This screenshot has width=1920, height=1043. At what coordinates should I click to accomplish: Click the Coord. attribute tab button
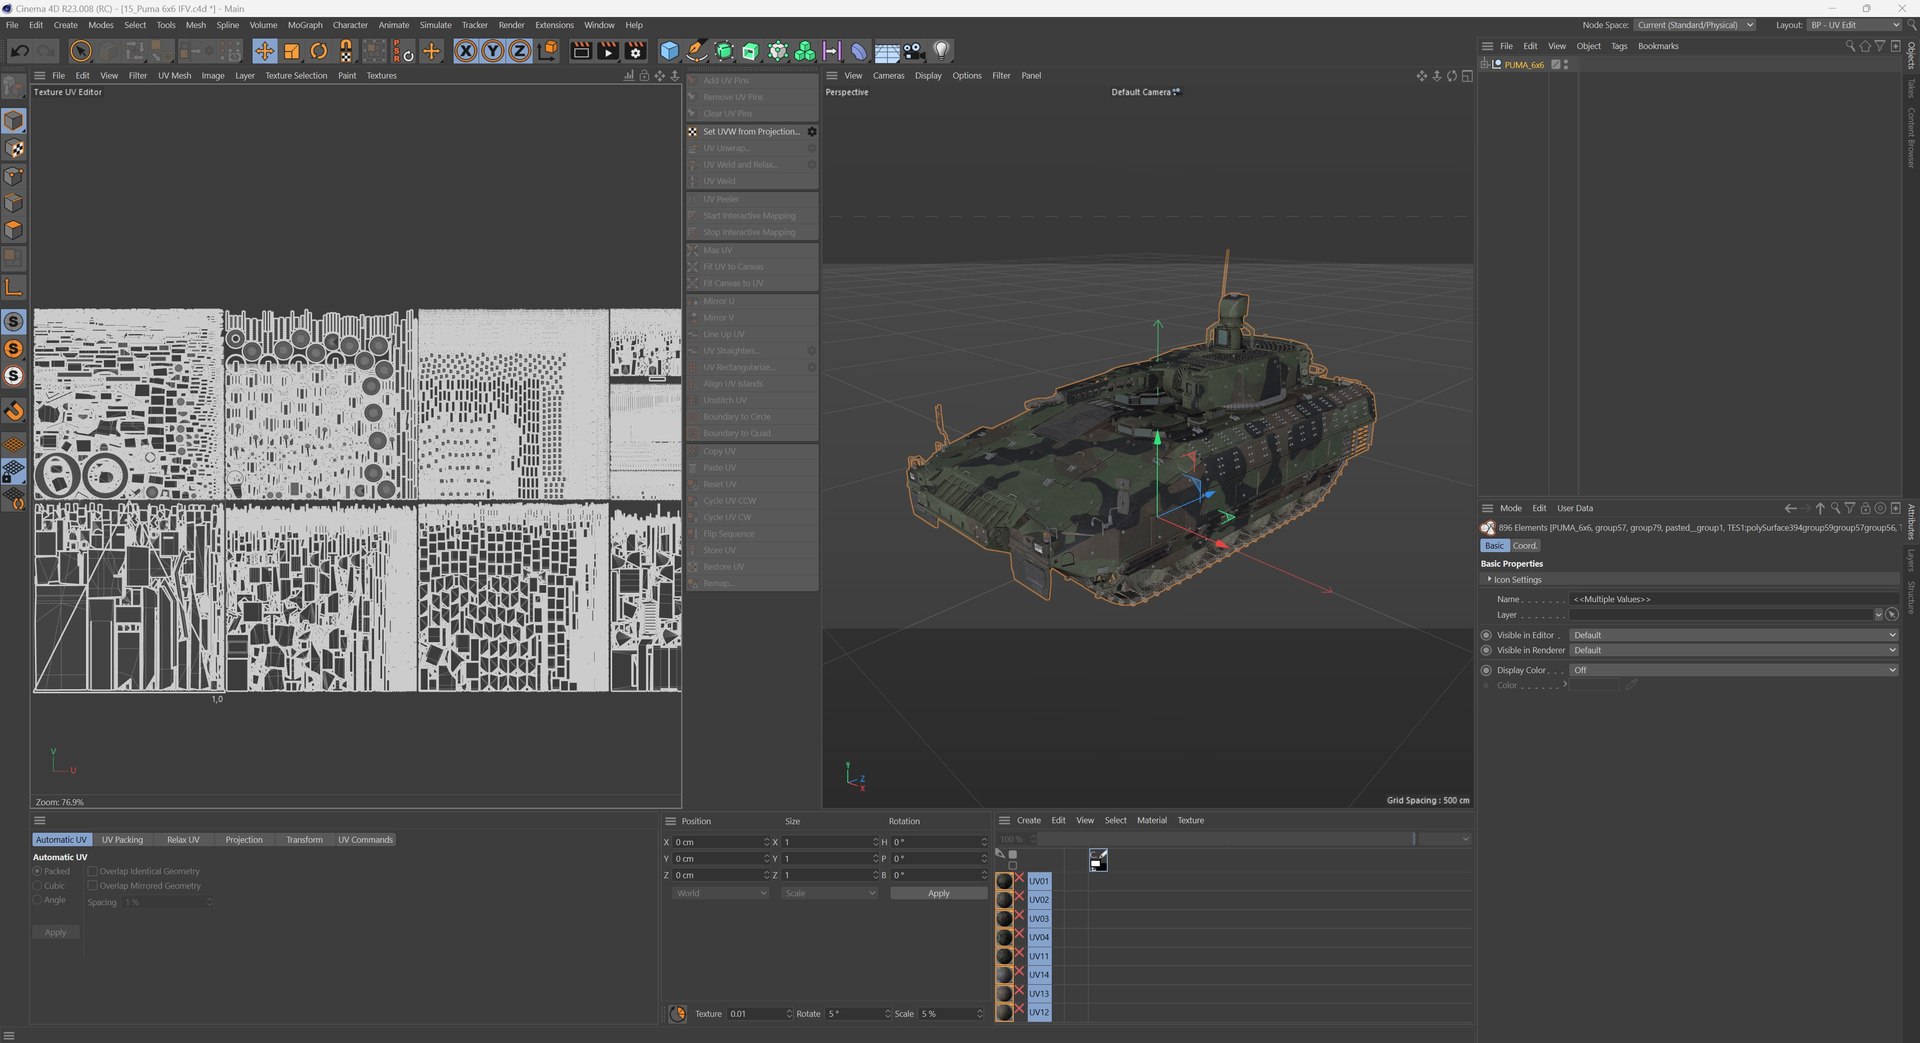tap(1525, 546)
